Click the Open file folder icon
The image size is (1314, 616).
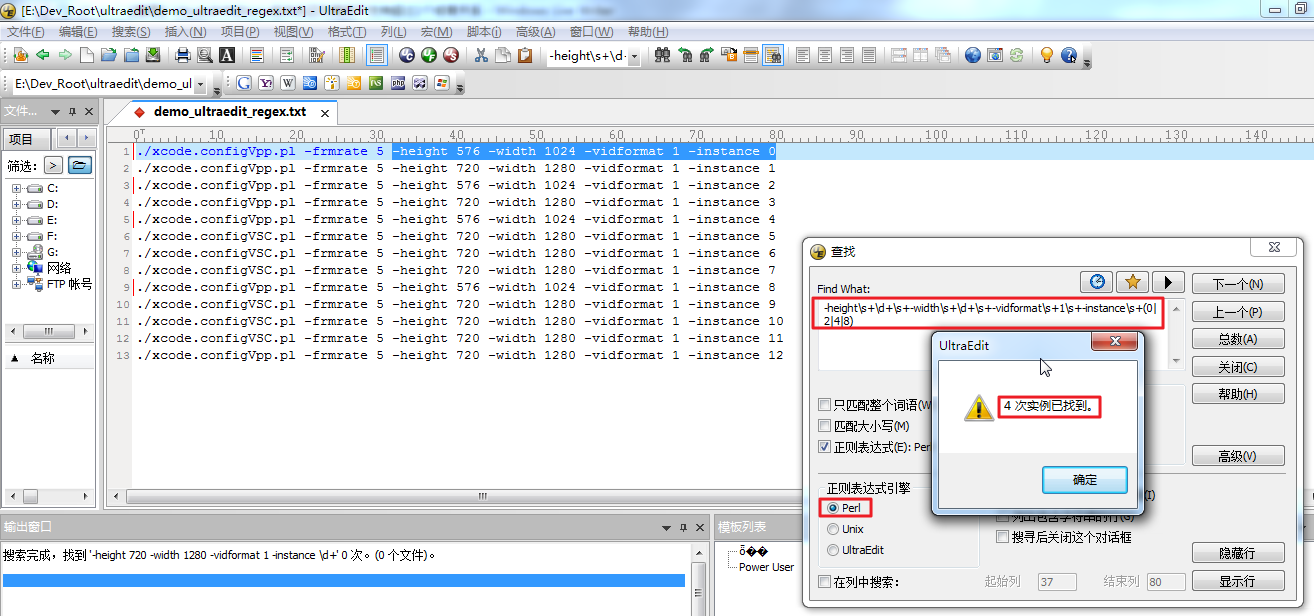click(110, 55)
